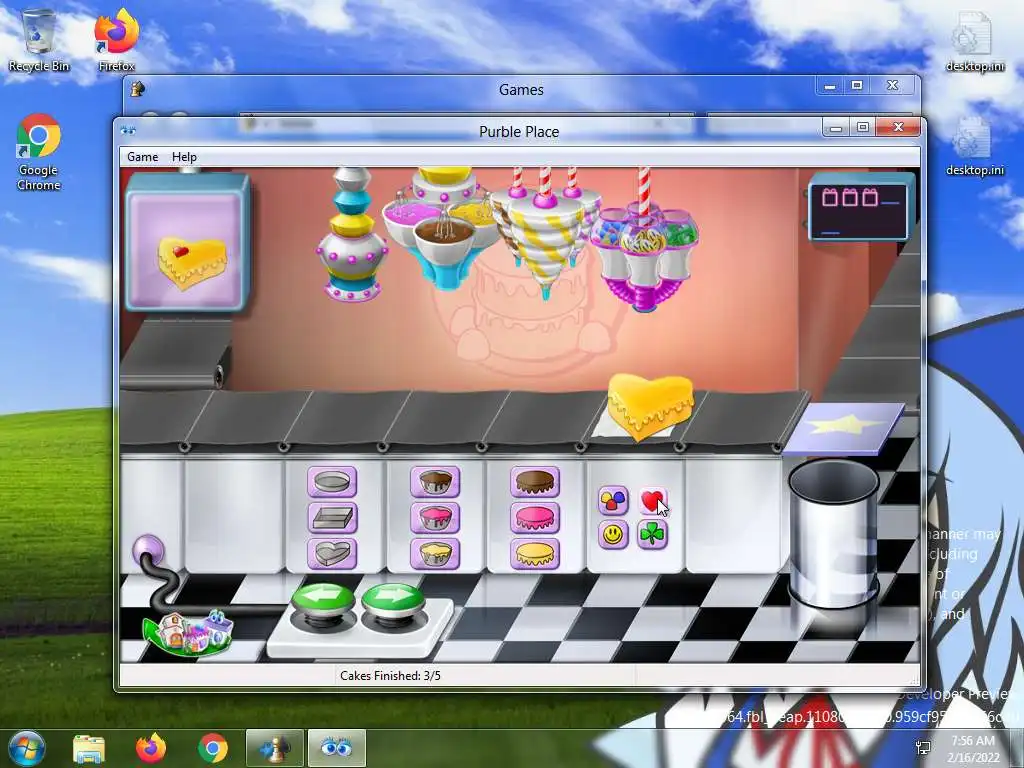Click the network icon in system tray

point(923,748)
